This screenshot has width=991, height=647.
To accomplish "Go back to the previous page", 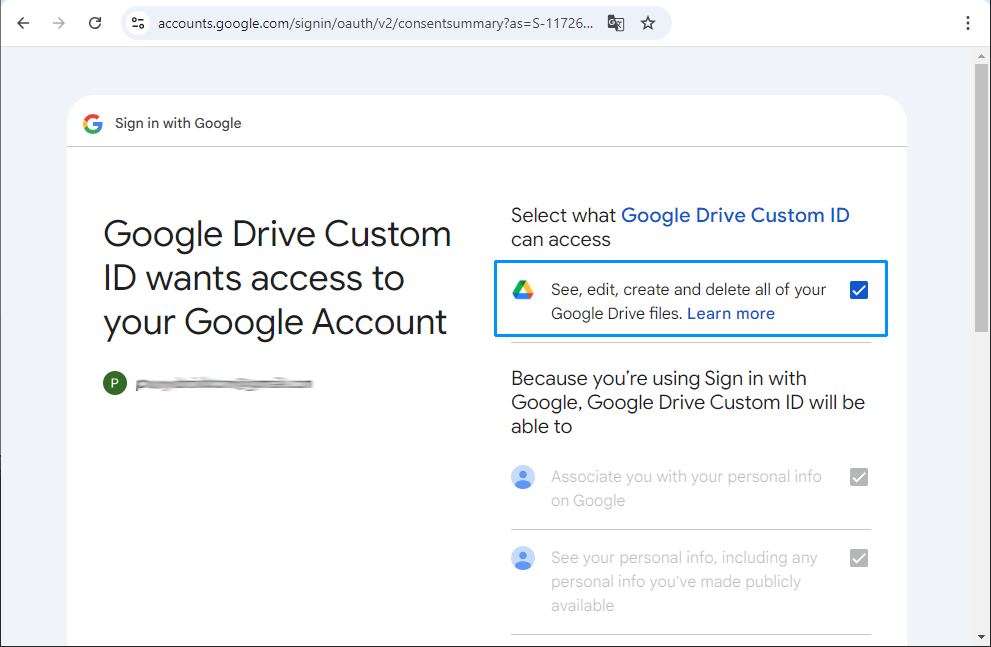I will point(23,23).
